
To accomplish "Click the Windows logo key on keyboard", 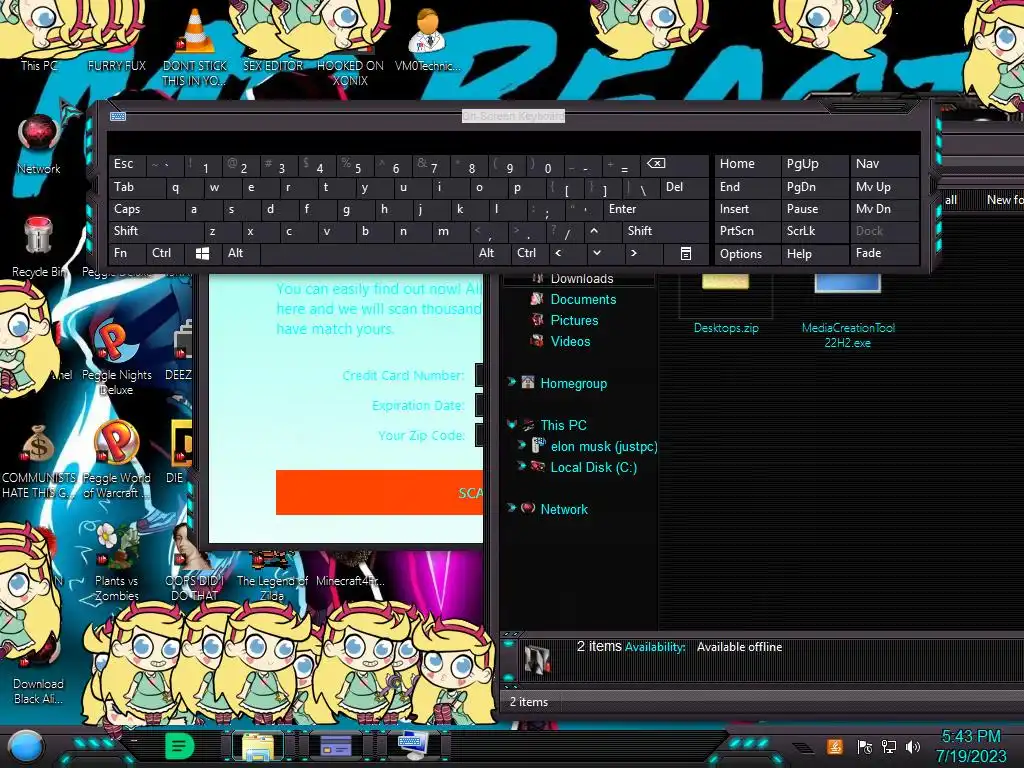I will tap(202, 253).
